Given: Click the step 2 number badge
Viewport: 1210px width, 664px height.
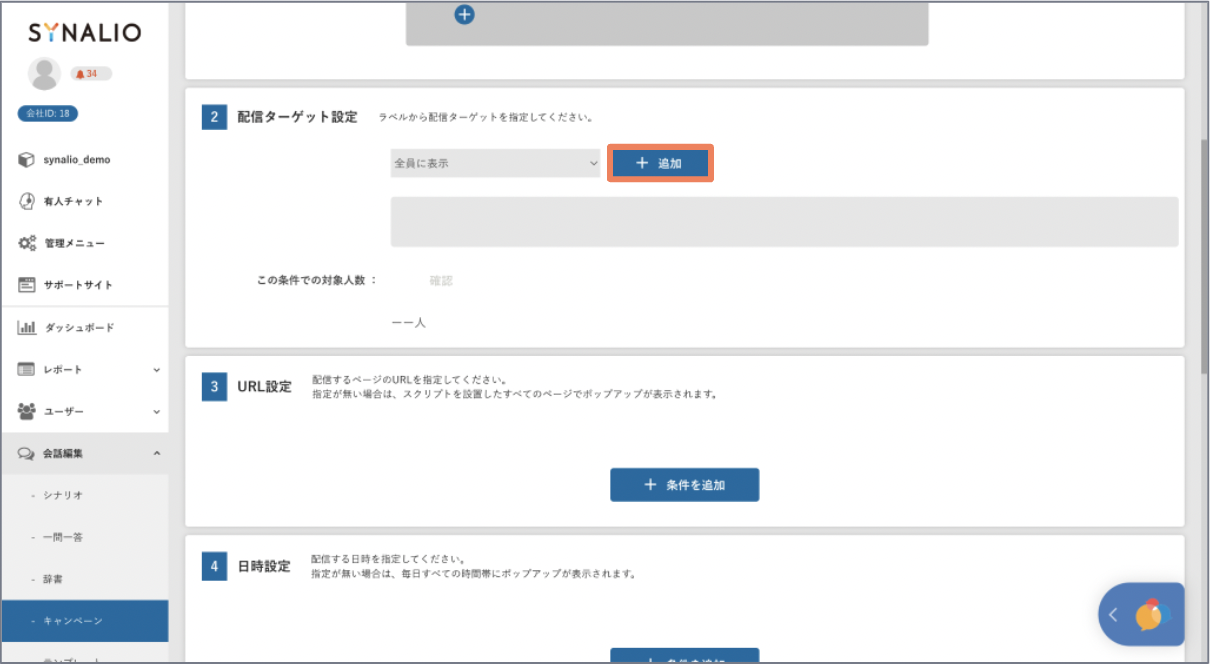Looking at the screenshot, I should click(214, 116).
